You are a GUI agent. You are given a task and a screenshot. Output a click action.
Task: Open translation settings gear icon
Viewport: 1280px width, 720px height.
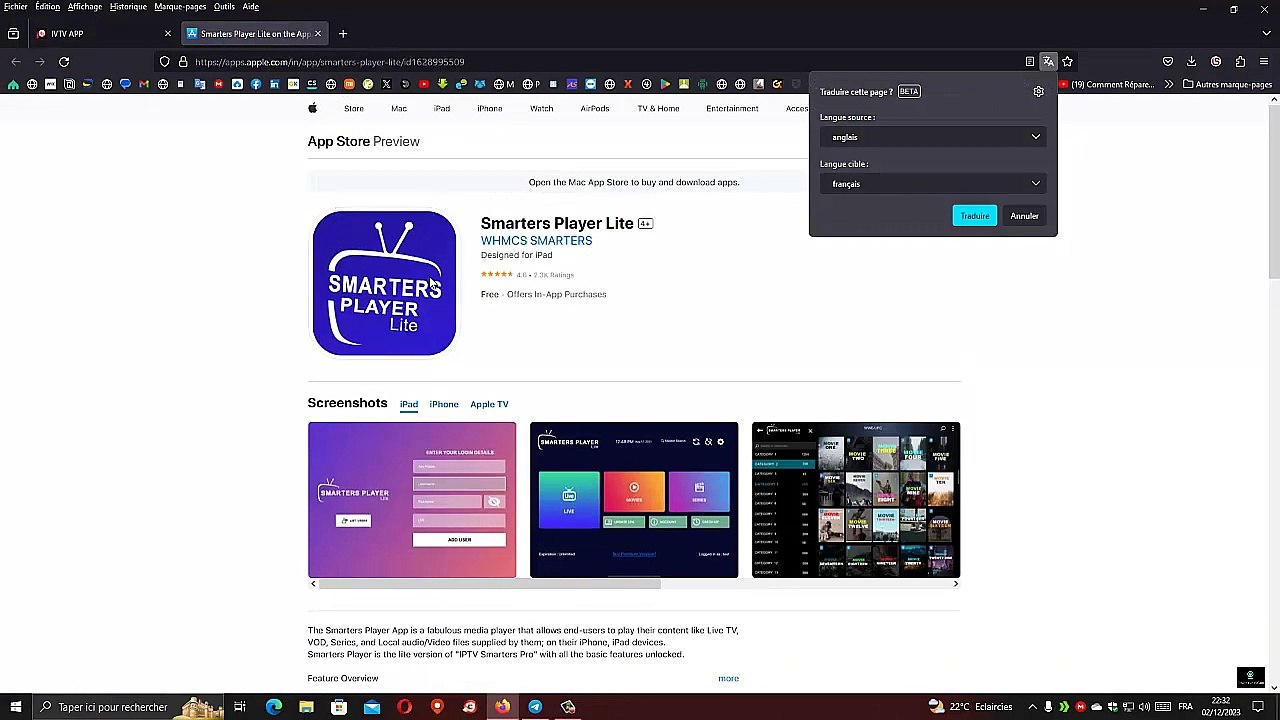[1039, 92]
